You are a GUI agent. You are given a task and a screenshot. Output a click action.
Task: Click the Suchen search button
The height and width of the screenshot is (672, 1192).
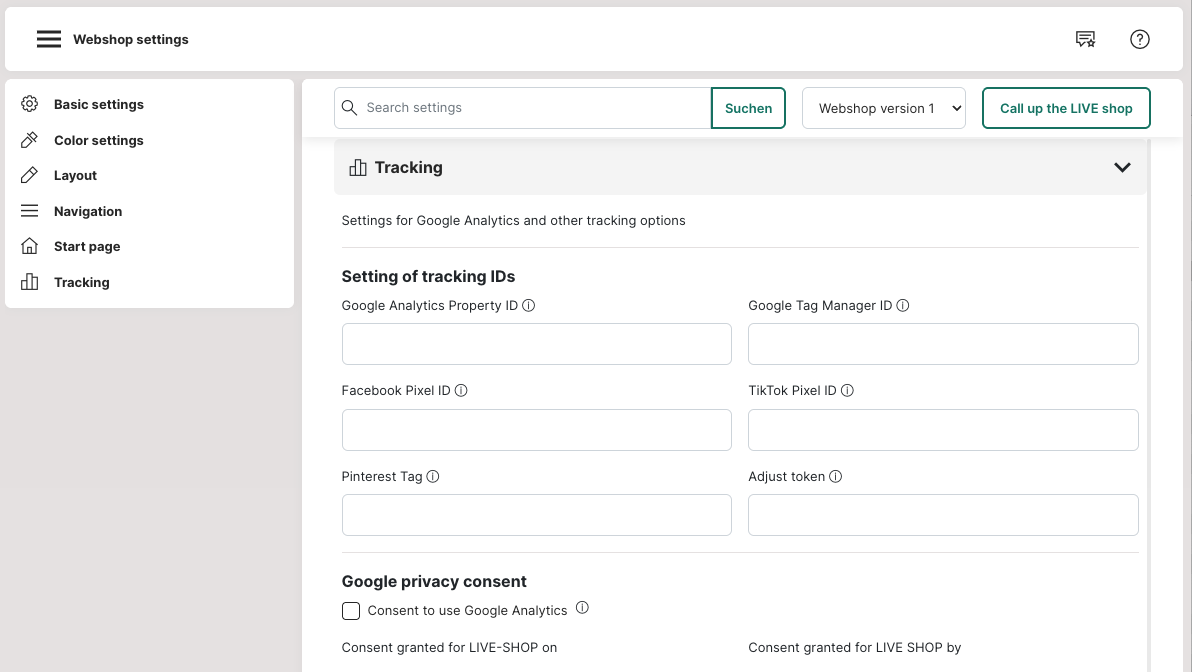[x=748, y=108]
